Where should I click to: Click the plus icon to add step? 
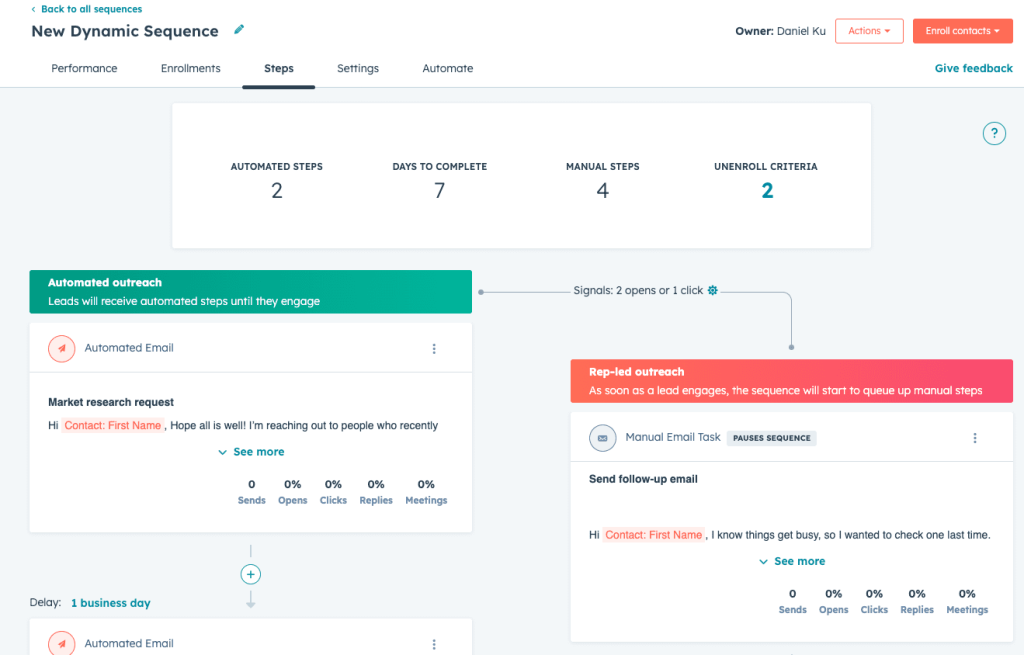click(250, 574)
